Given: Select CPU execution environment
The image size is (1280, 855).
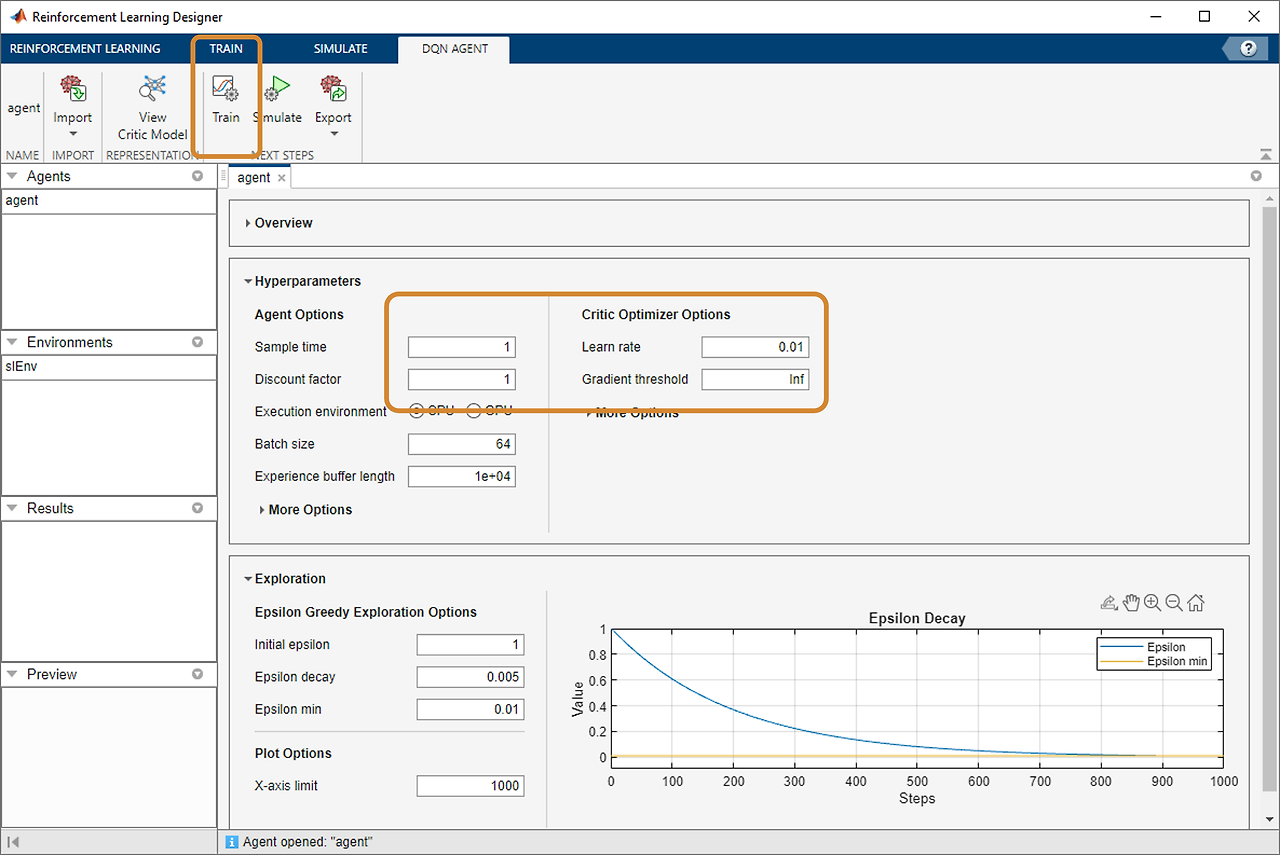Looking at the screenshot, I should (x=416, y=411).
